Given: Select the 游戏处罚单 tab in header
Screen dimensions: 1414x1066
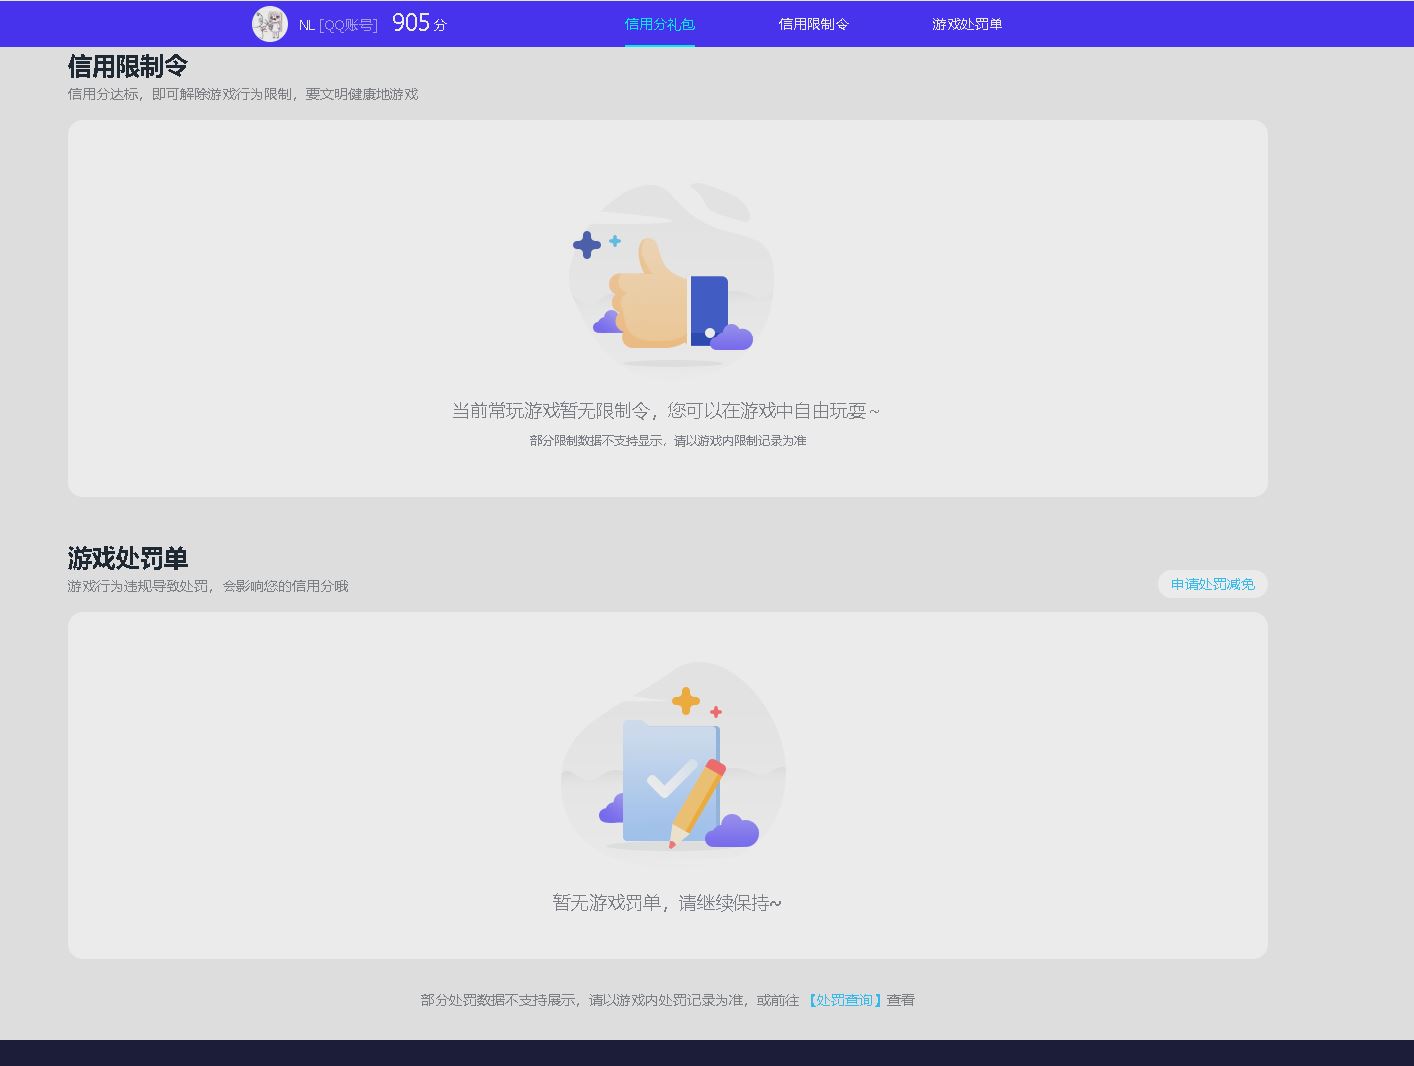Looking at the screenshot, I should [x=966, y=24].
